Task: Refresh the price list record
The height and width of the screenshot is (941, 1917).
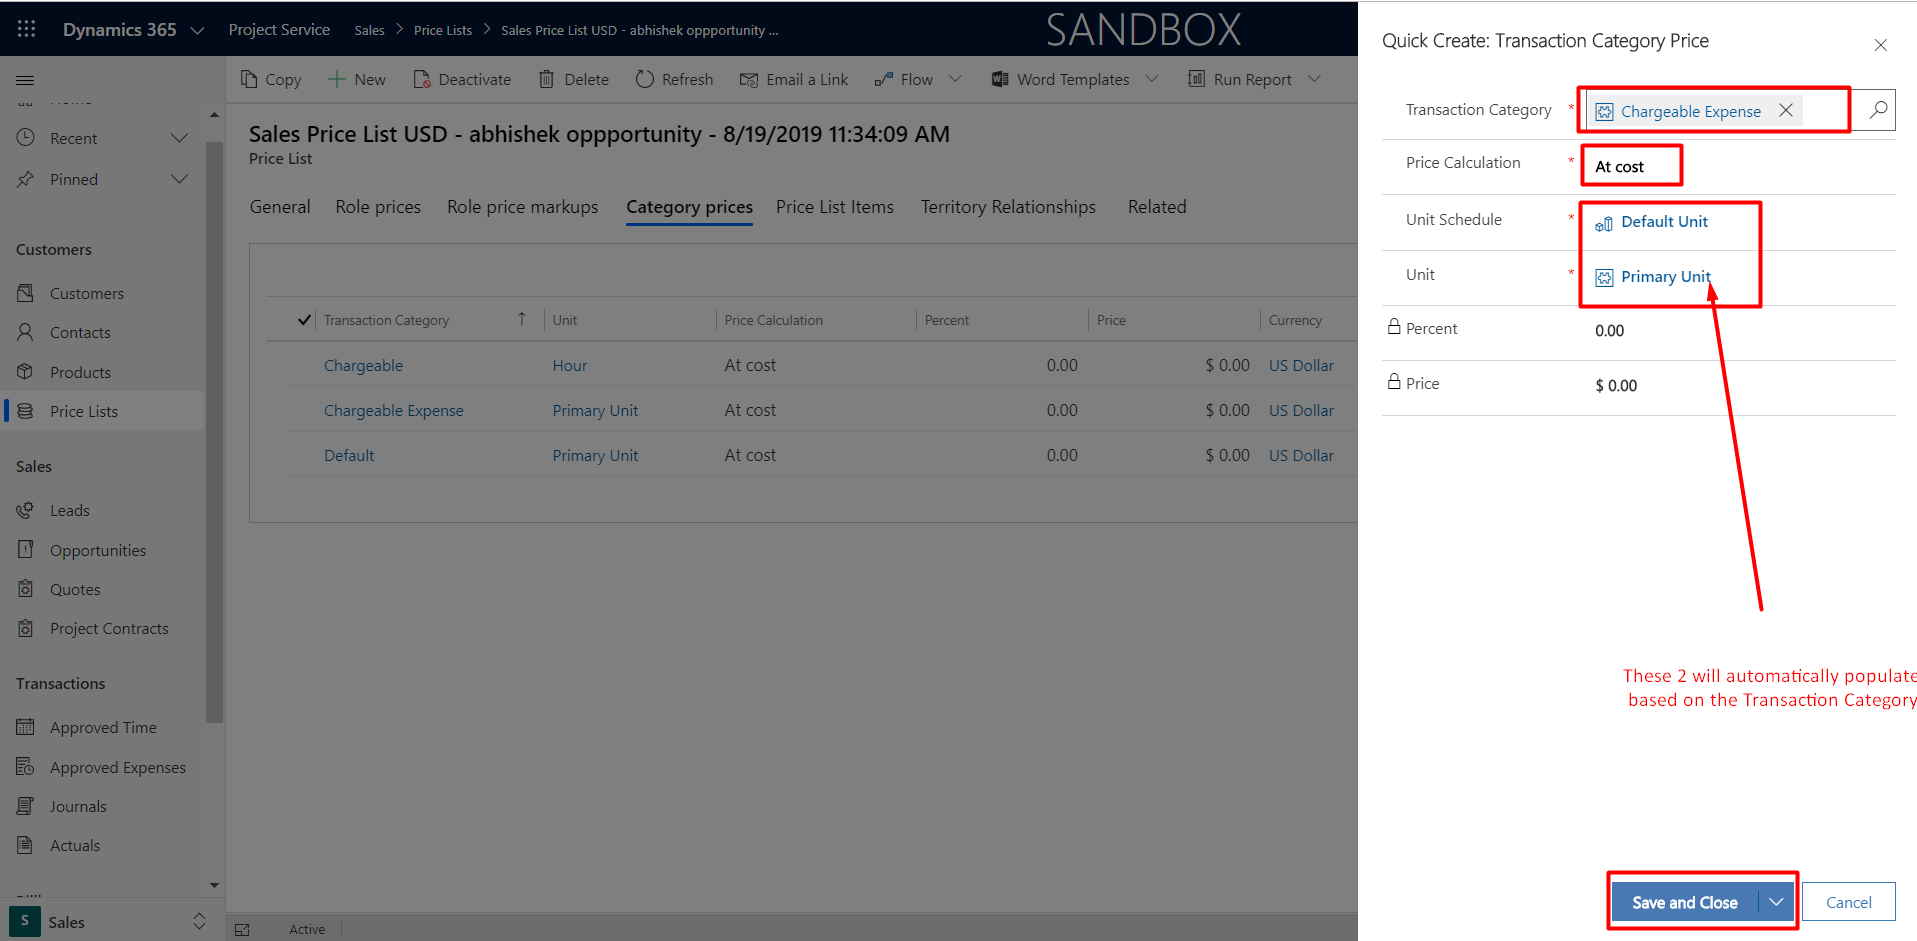Action: (674, 79)
